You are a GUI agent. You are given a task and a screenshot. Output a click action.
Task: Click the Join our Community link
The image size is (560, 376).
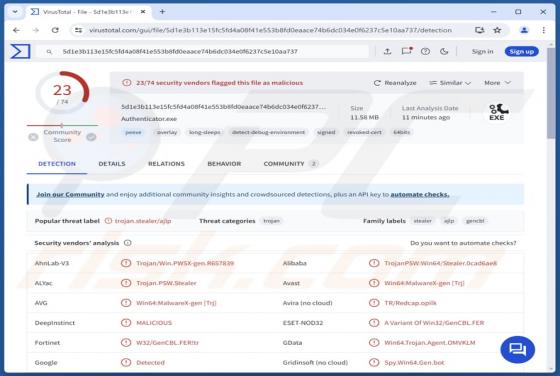click(70, 194)
